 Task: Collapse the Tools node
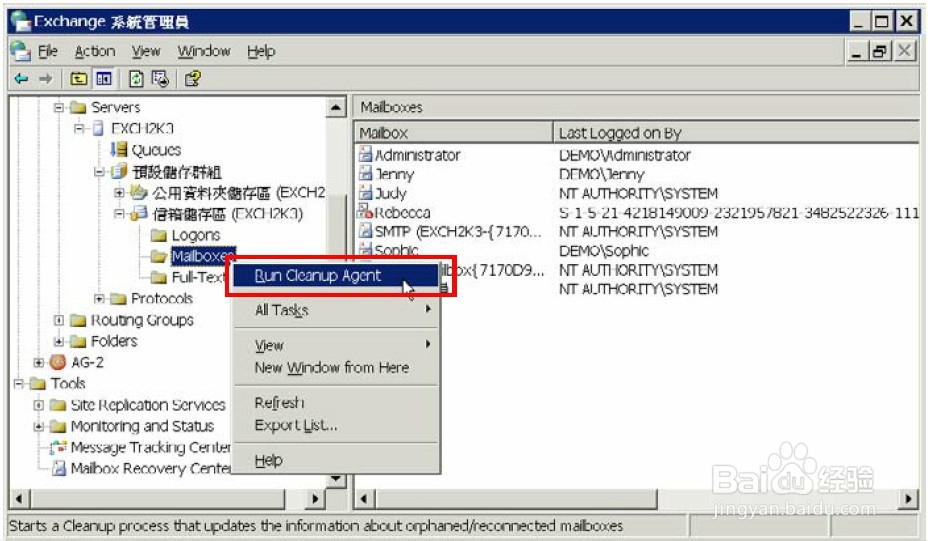point(18,384)
